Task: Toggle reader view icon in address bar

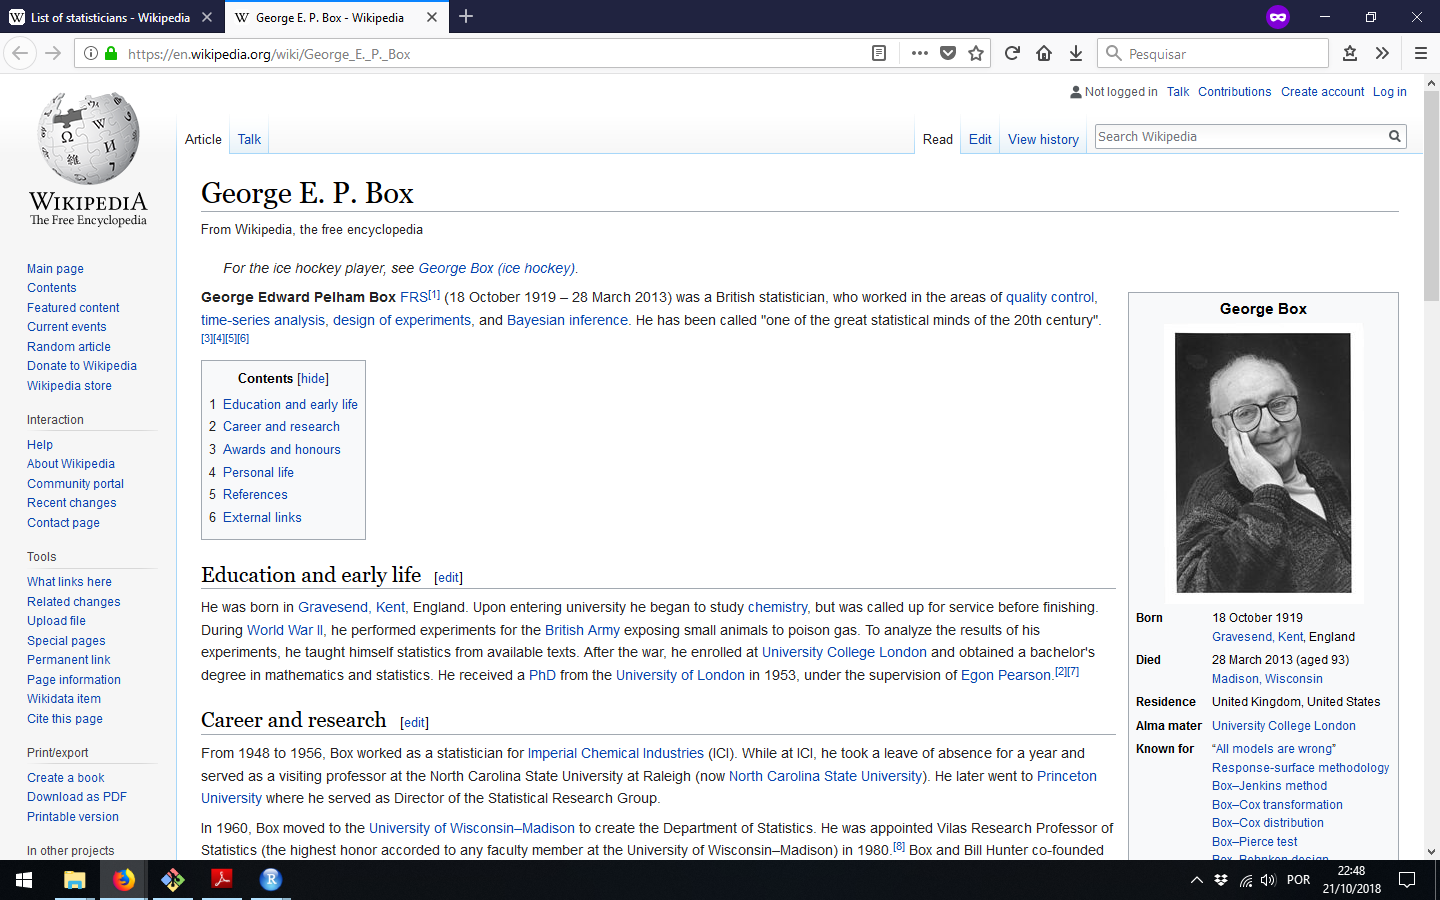Action: (879, 53)
